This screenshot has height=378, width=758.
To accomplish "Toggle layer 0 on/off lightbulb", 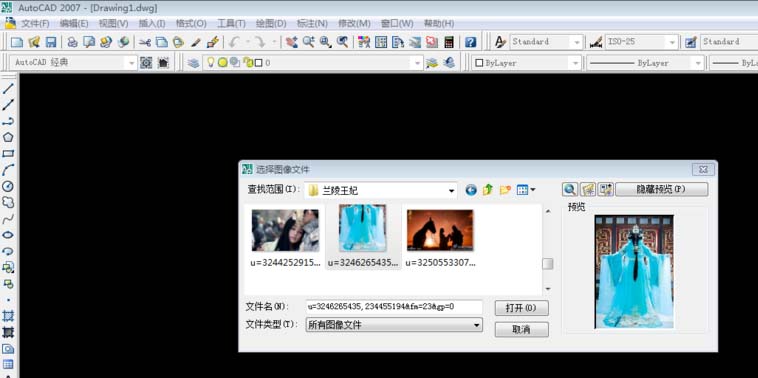I will pyautogui.click(x=211, y=62).
